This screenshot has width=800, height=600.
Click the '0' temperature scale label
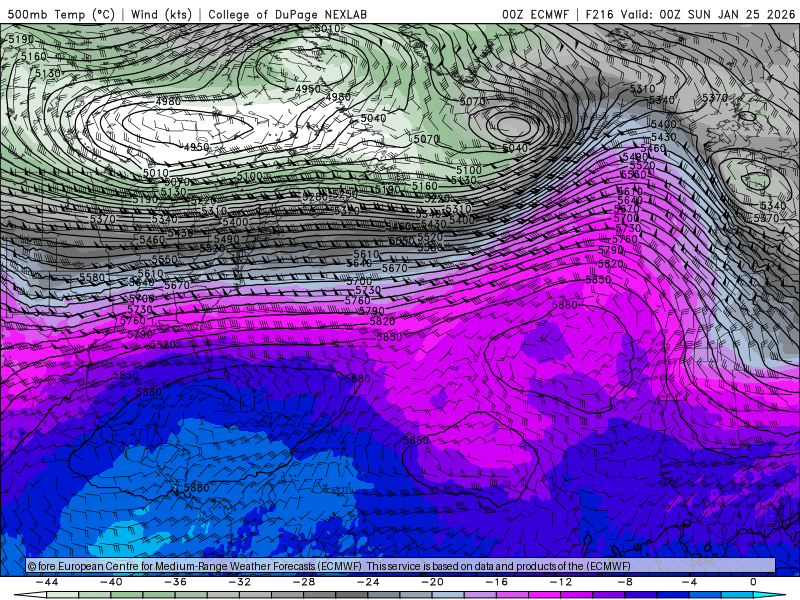coord(754,582)
